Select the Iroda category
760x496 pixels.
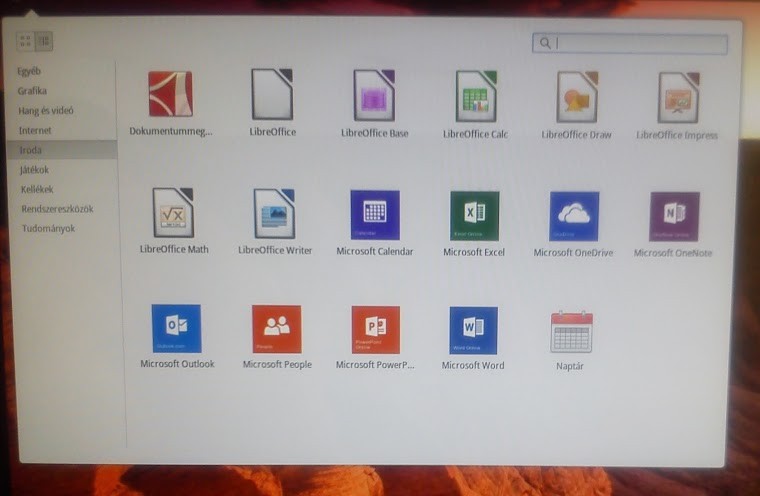[x=62, y=150]
